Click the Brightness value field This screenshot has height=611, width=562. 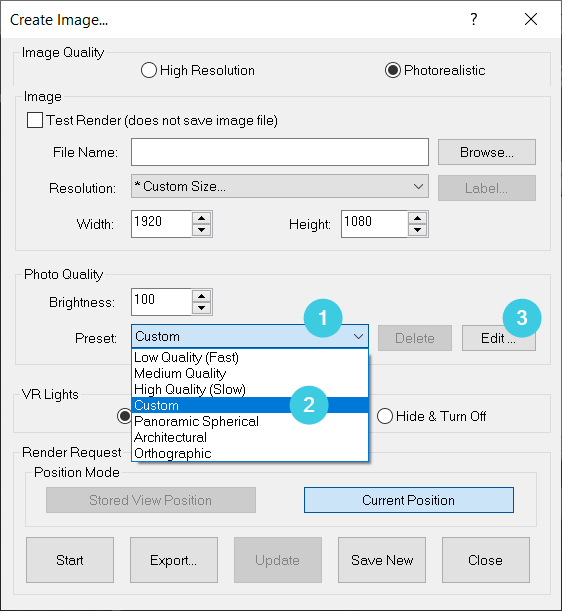[x=162, y=302]
